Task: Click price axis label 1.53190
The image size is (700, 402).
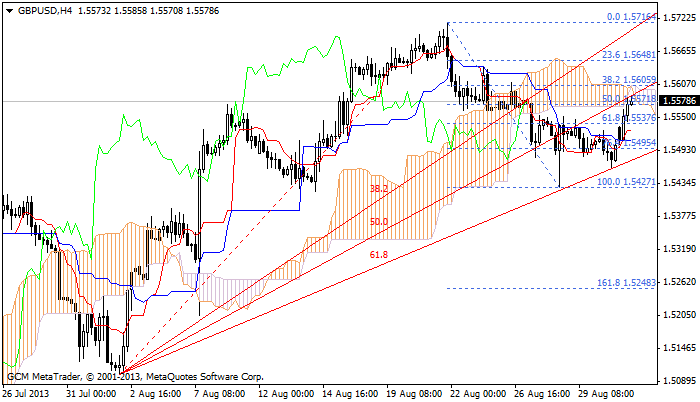Action: [x=679, y=249]
